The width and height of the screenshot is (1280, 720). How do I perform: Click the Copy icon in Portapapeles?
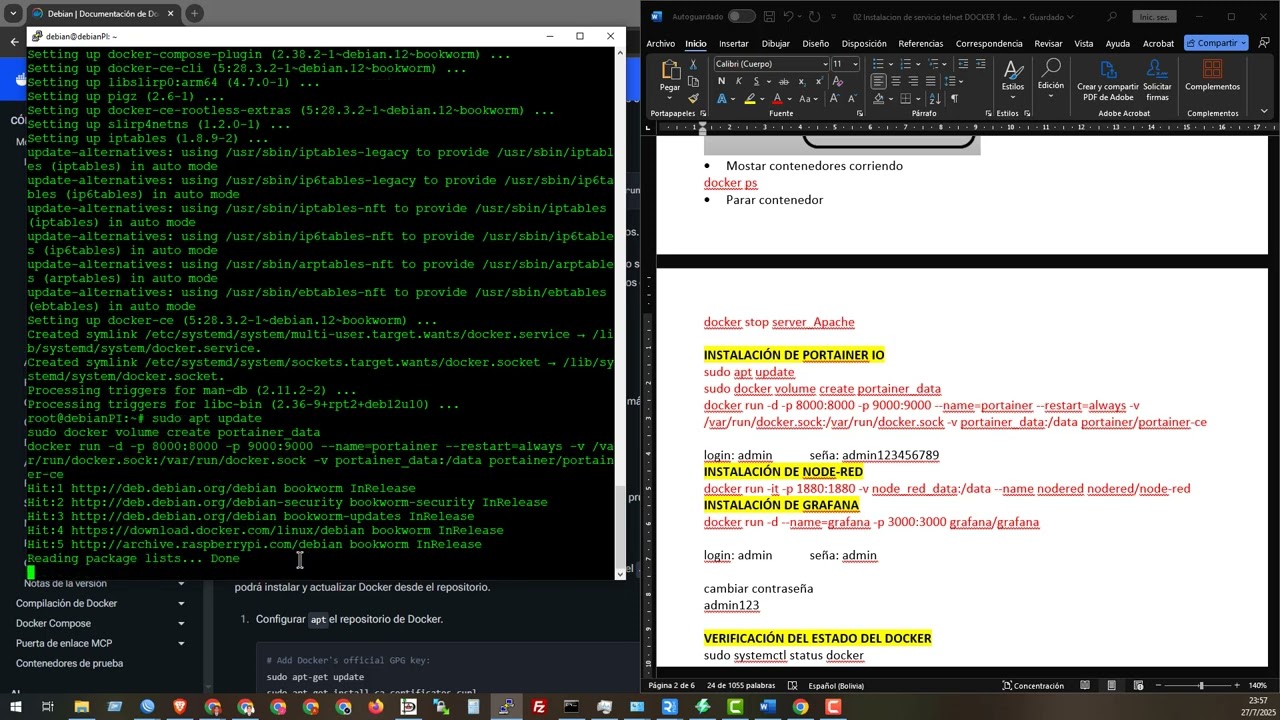tap(693, 81)
